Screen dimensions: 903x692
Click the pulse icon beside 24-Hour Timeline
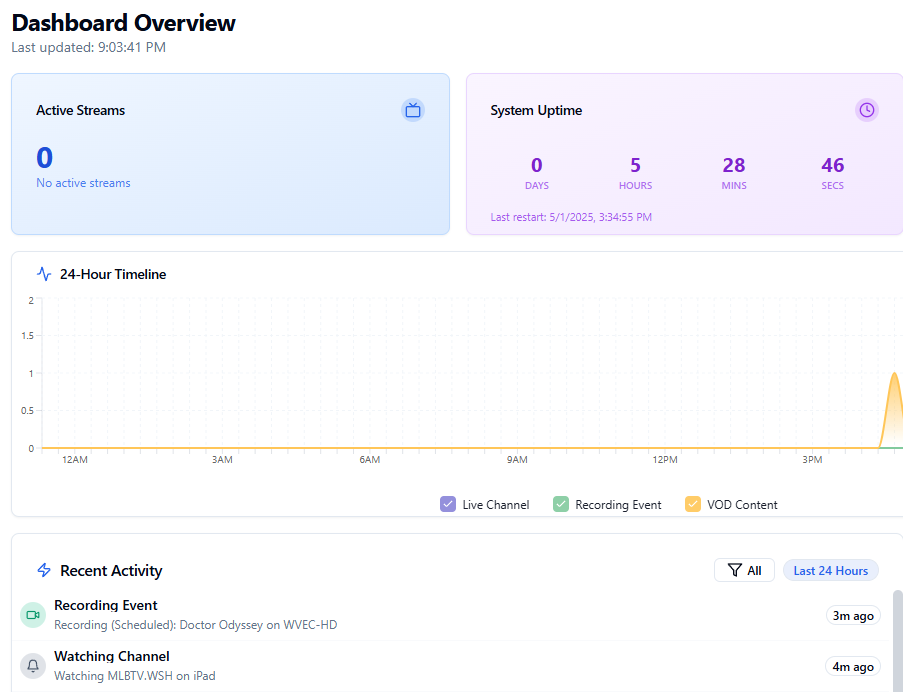[44, 274]
